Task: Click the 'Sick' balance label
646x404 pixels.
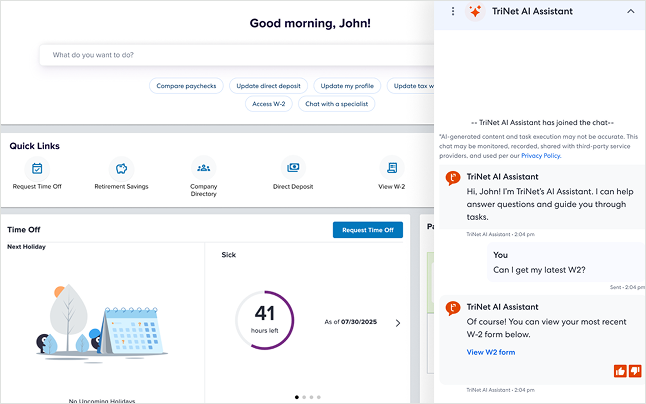Action: (x=229, y=255)
